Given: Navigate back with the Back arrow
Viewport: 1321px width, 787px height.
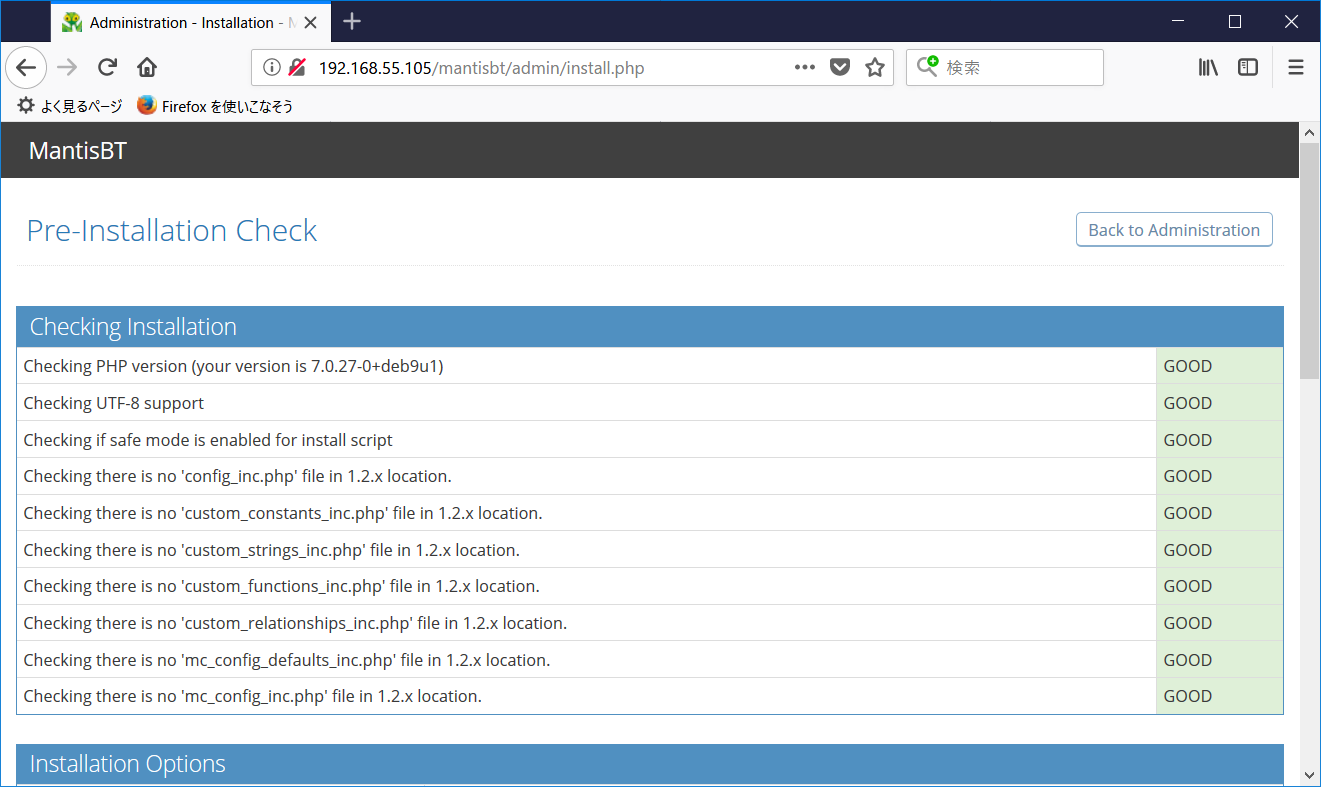Looking at the screenshot, I should [x=26, y=67].
